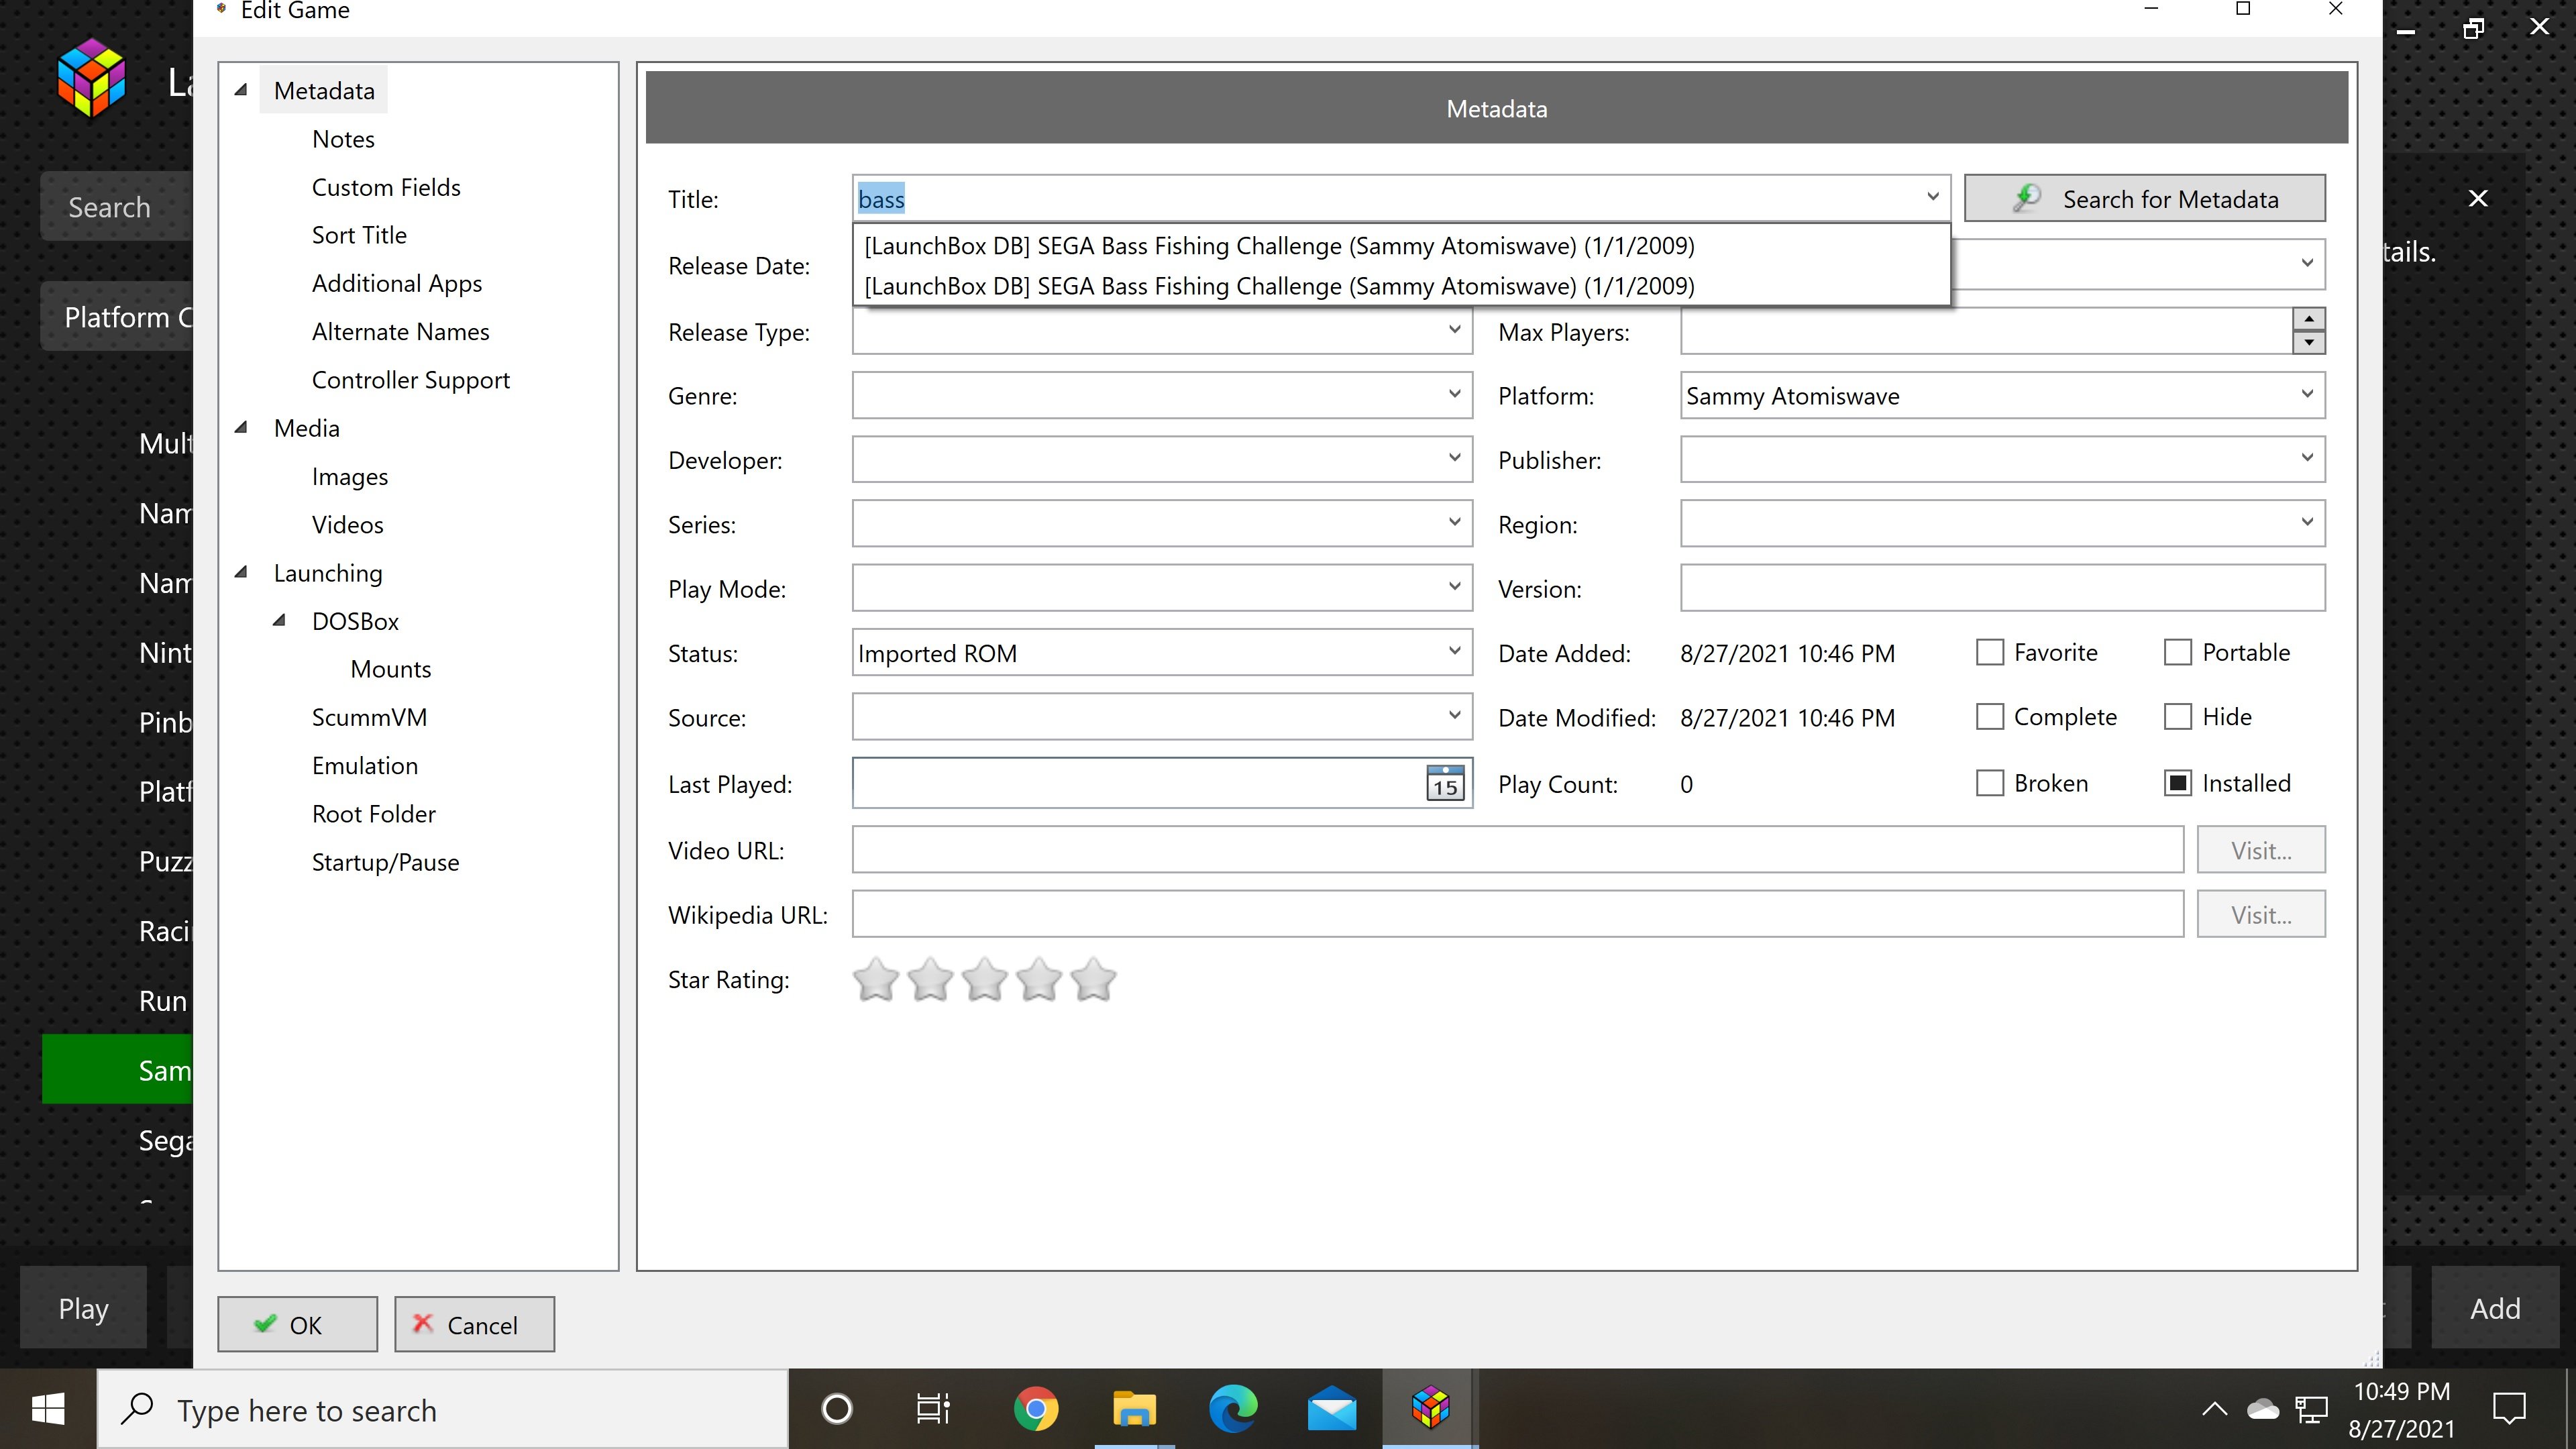Mark the game as Broken

(1990, 783)
